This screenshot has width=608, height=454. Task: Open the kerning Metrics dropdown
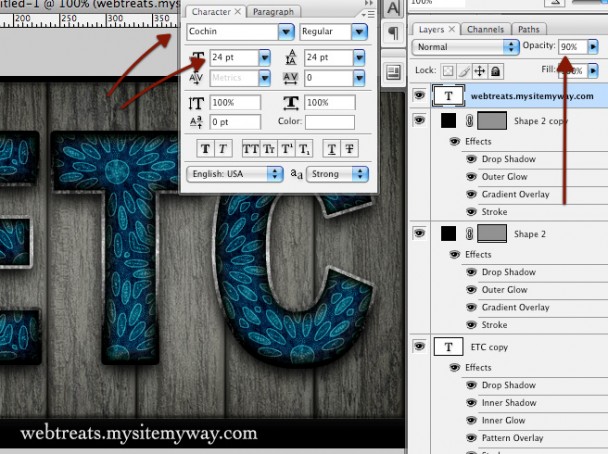point(264,78)
